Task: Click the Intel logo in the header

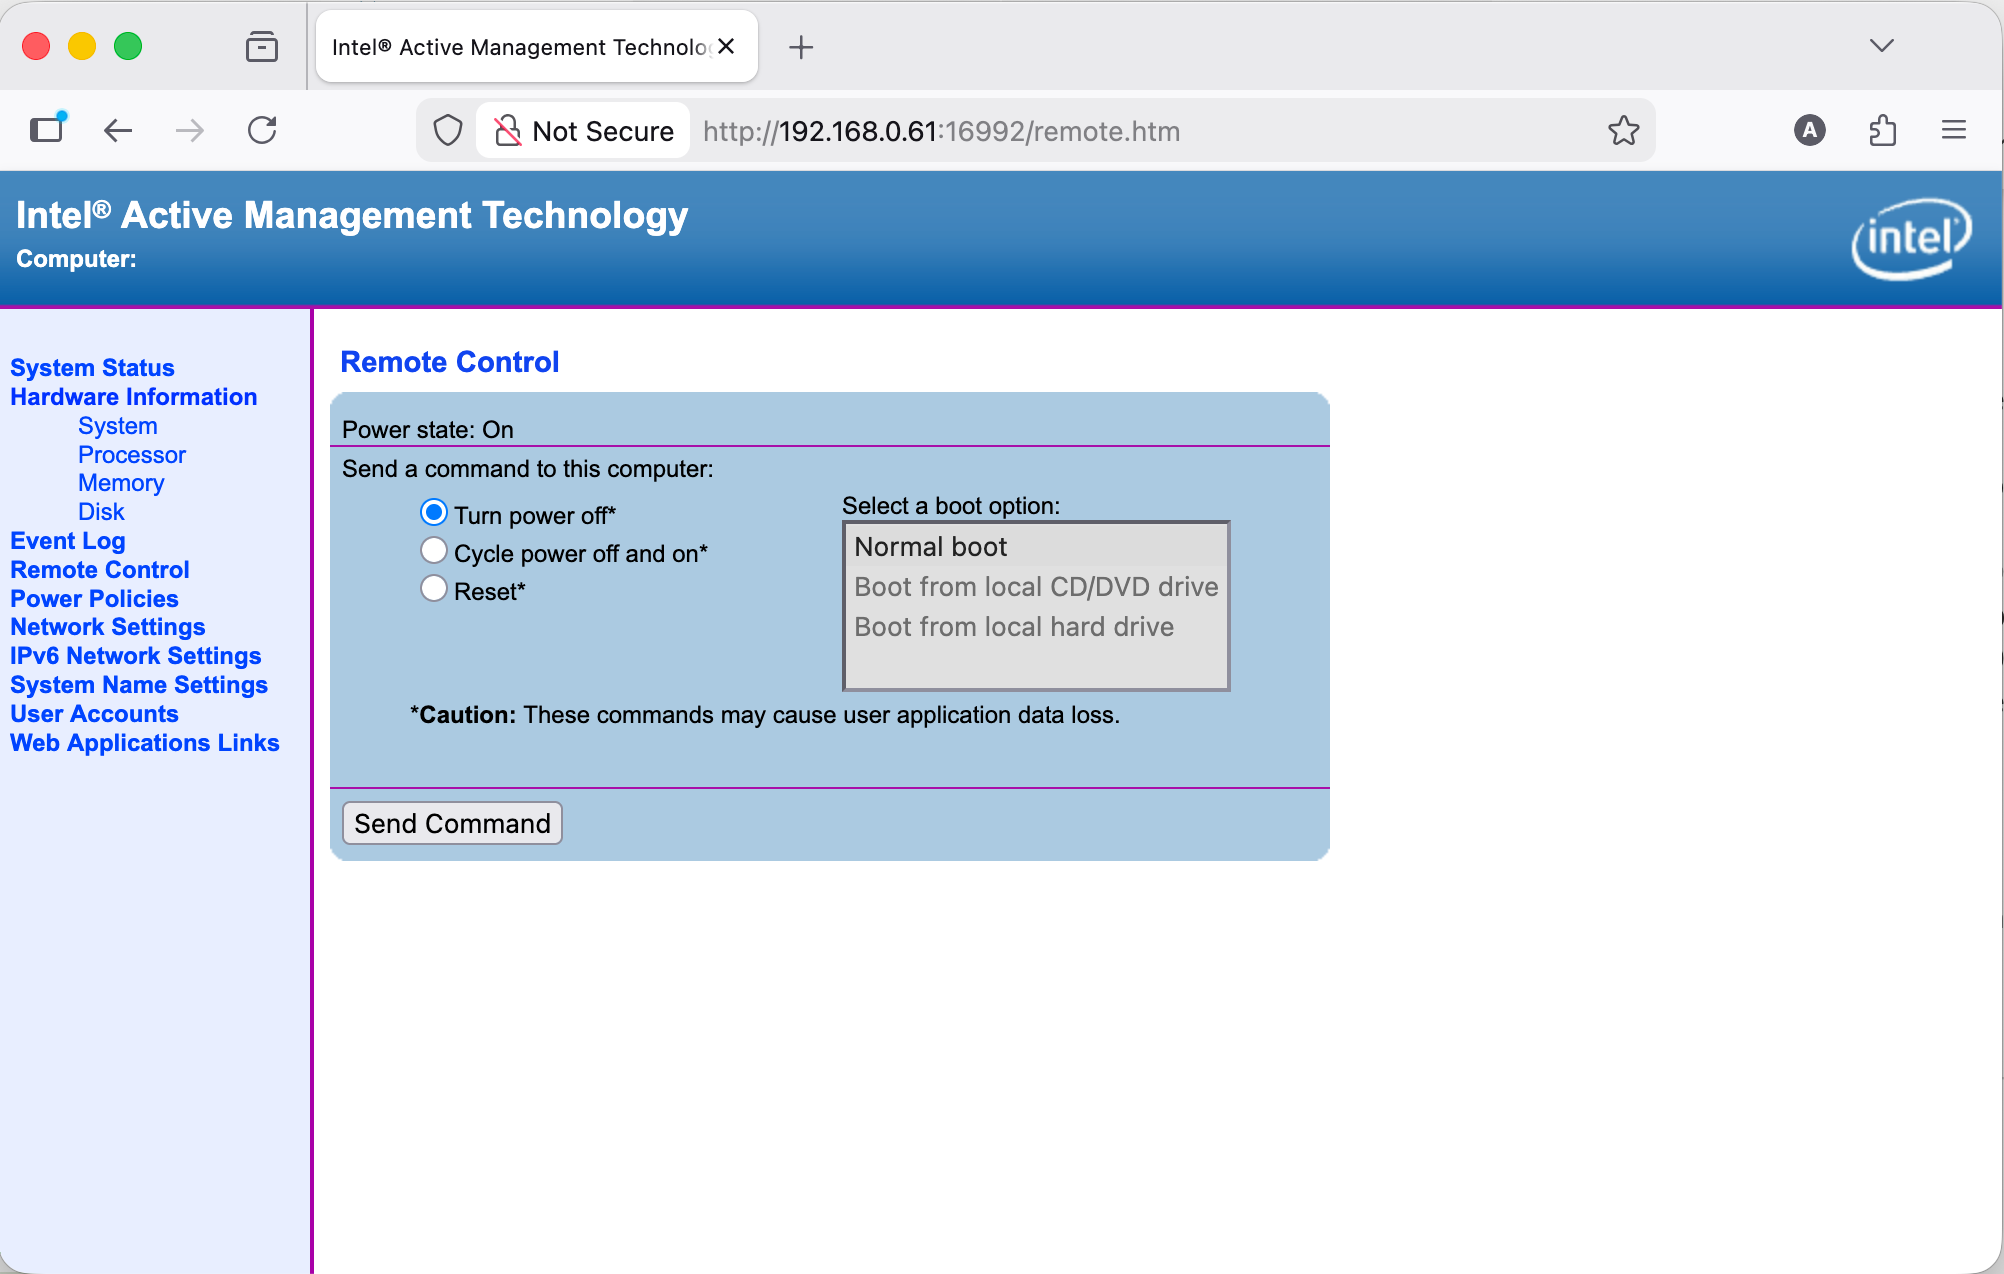Action: pos(1911,238)
